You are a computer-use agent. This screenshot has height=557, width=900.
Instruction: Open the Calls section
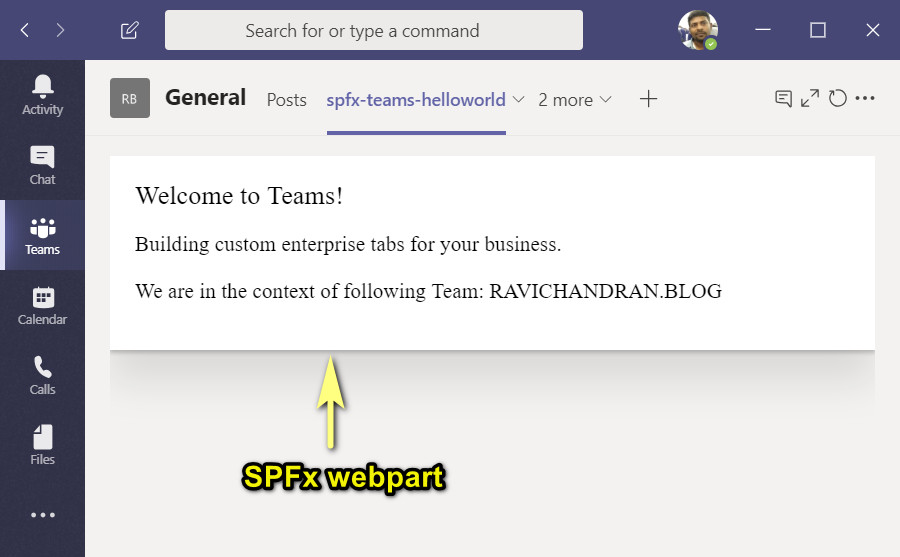click(42, 375)
